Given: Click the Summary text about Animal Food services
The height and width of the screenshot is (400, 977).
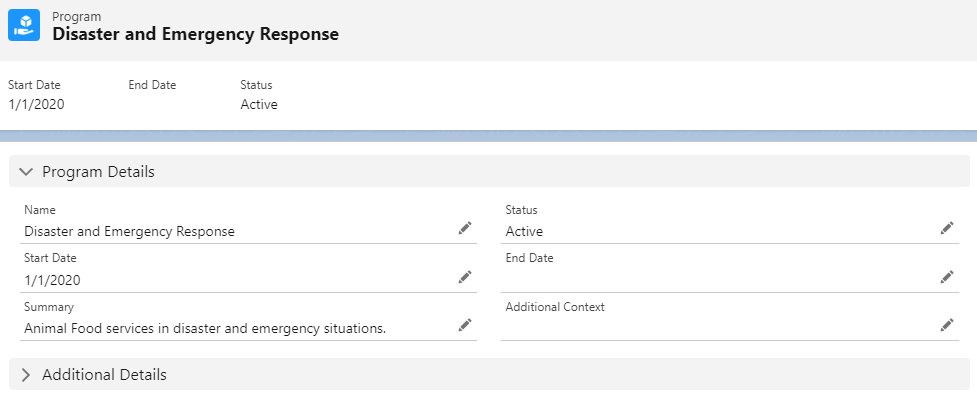Looking at the screenshot, I should [x=205, y=328].
